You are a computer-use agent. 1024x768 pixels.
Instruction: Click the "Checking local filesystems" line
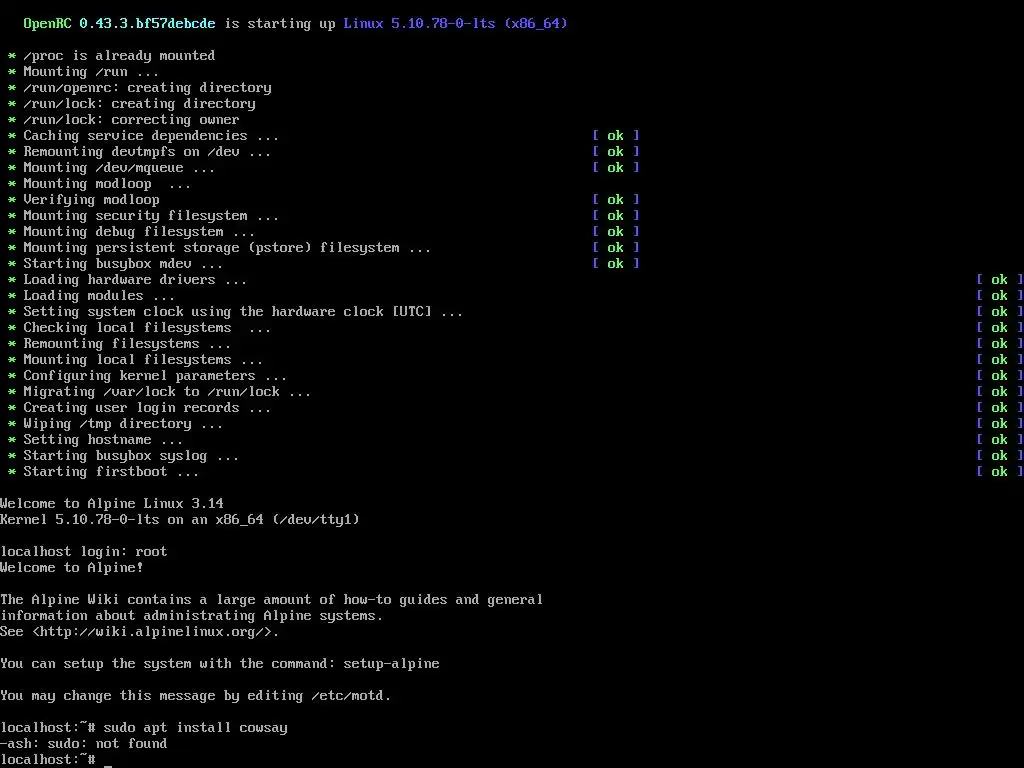(x=147, y=328)
